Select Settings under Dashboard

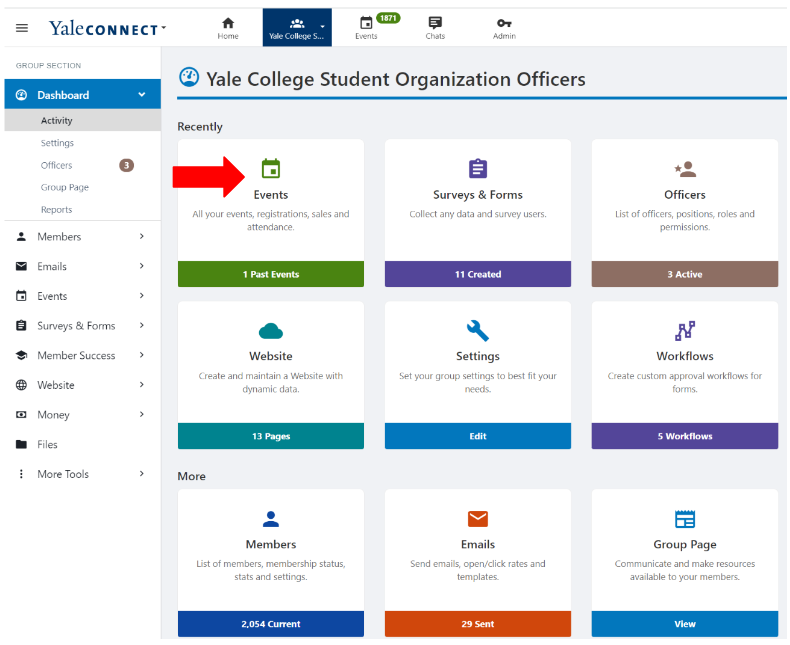57,143
